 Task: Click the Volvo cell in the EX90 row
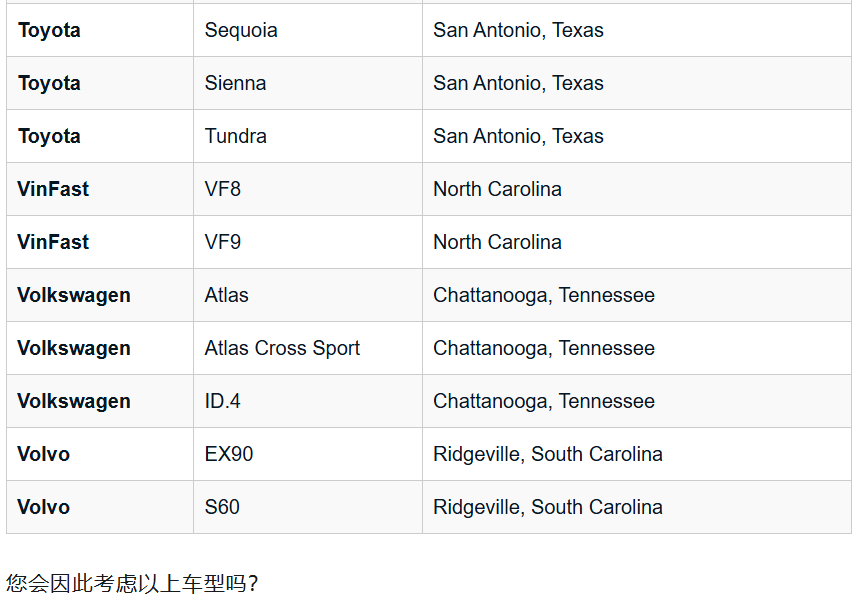(43, 454)
